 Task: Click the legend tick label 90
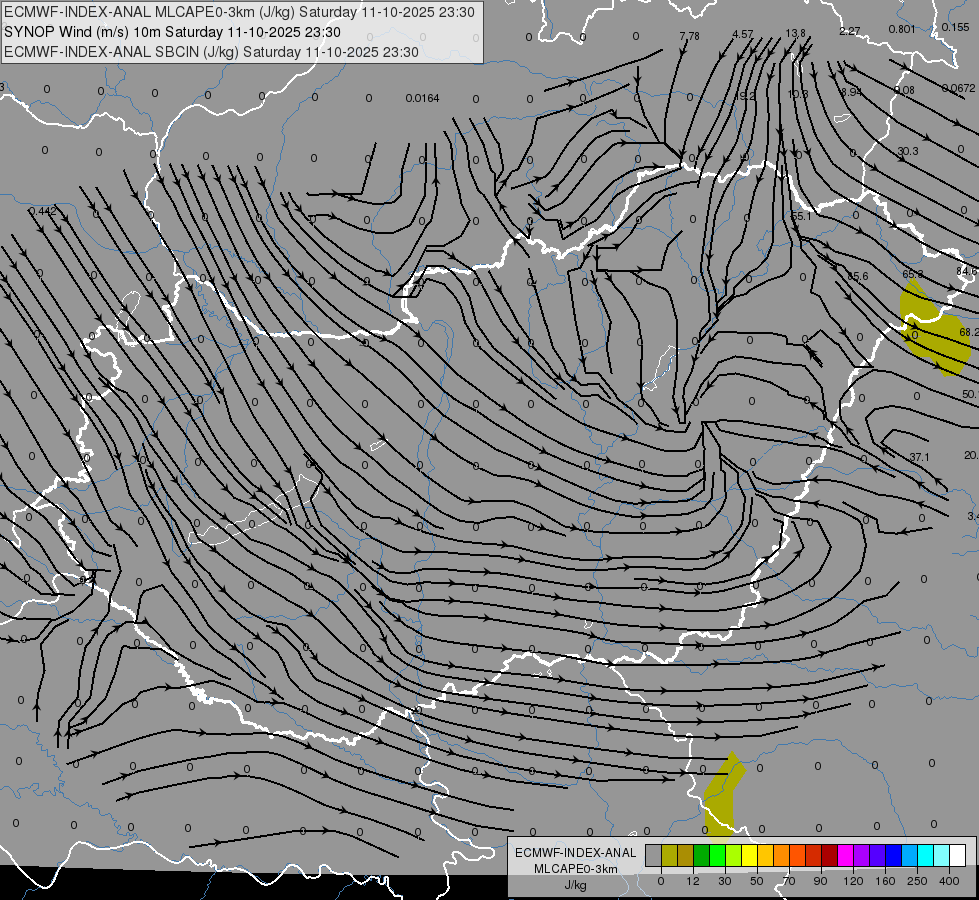click(821, 881)
